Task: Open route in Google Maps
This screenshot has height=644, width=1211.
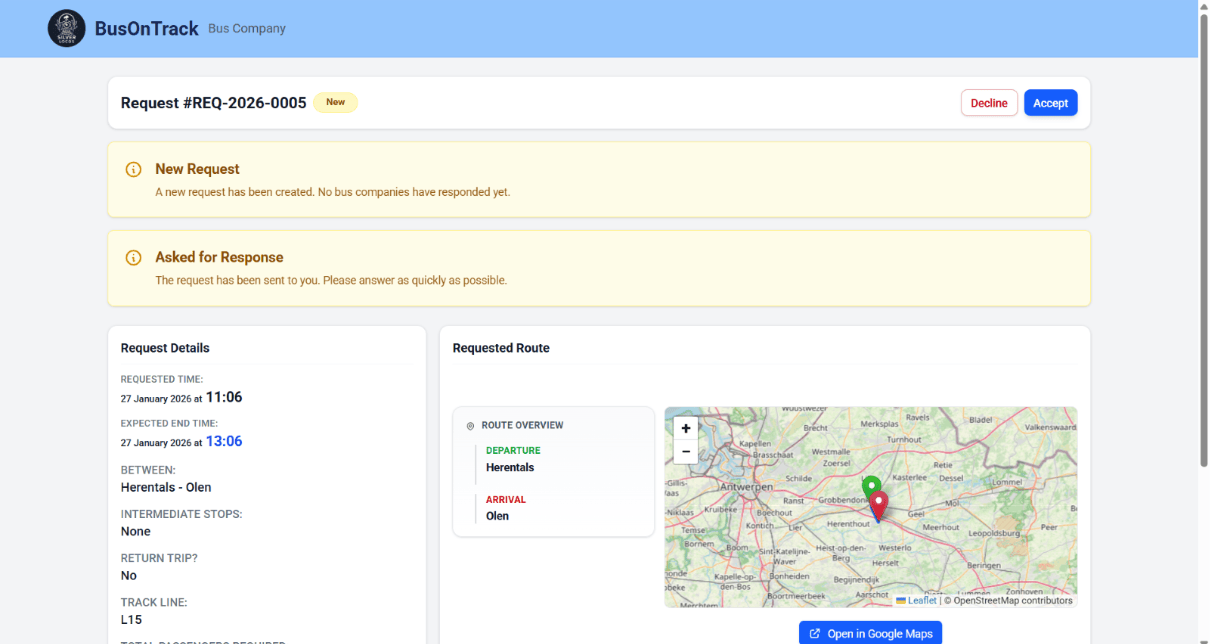Action: coord(870,633)
